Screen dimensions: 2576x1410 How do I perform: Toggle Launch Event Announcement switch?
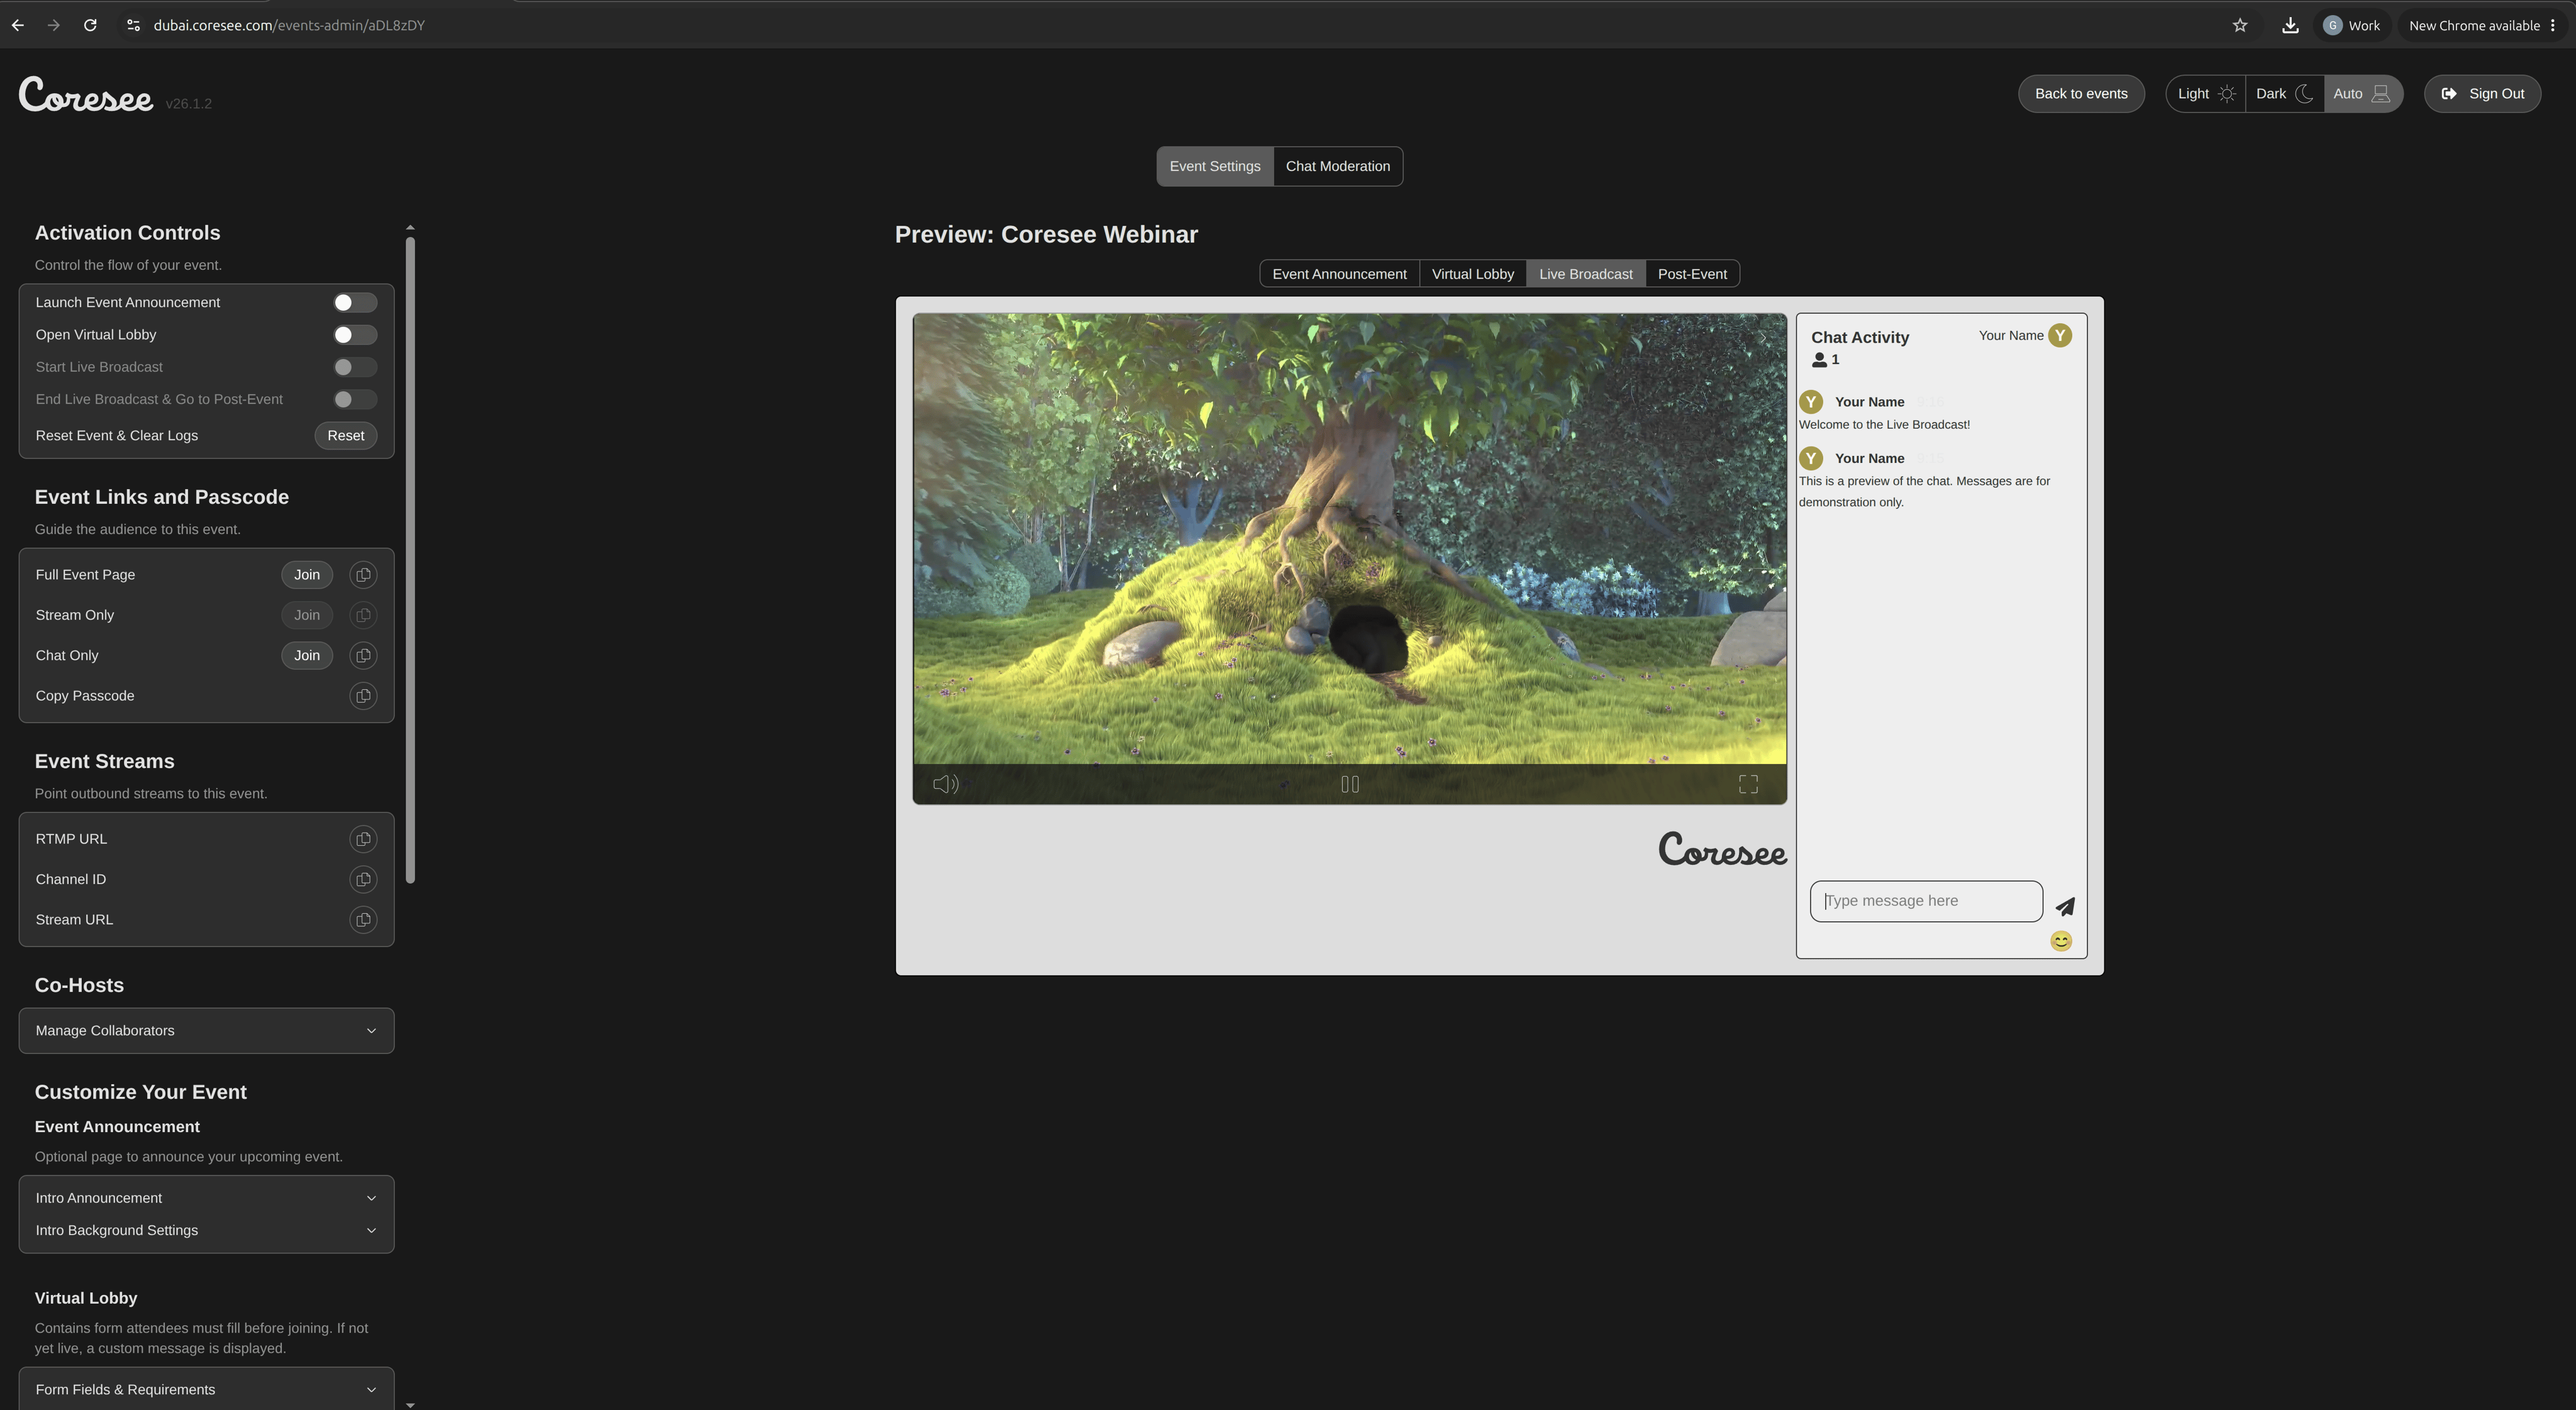355,302
